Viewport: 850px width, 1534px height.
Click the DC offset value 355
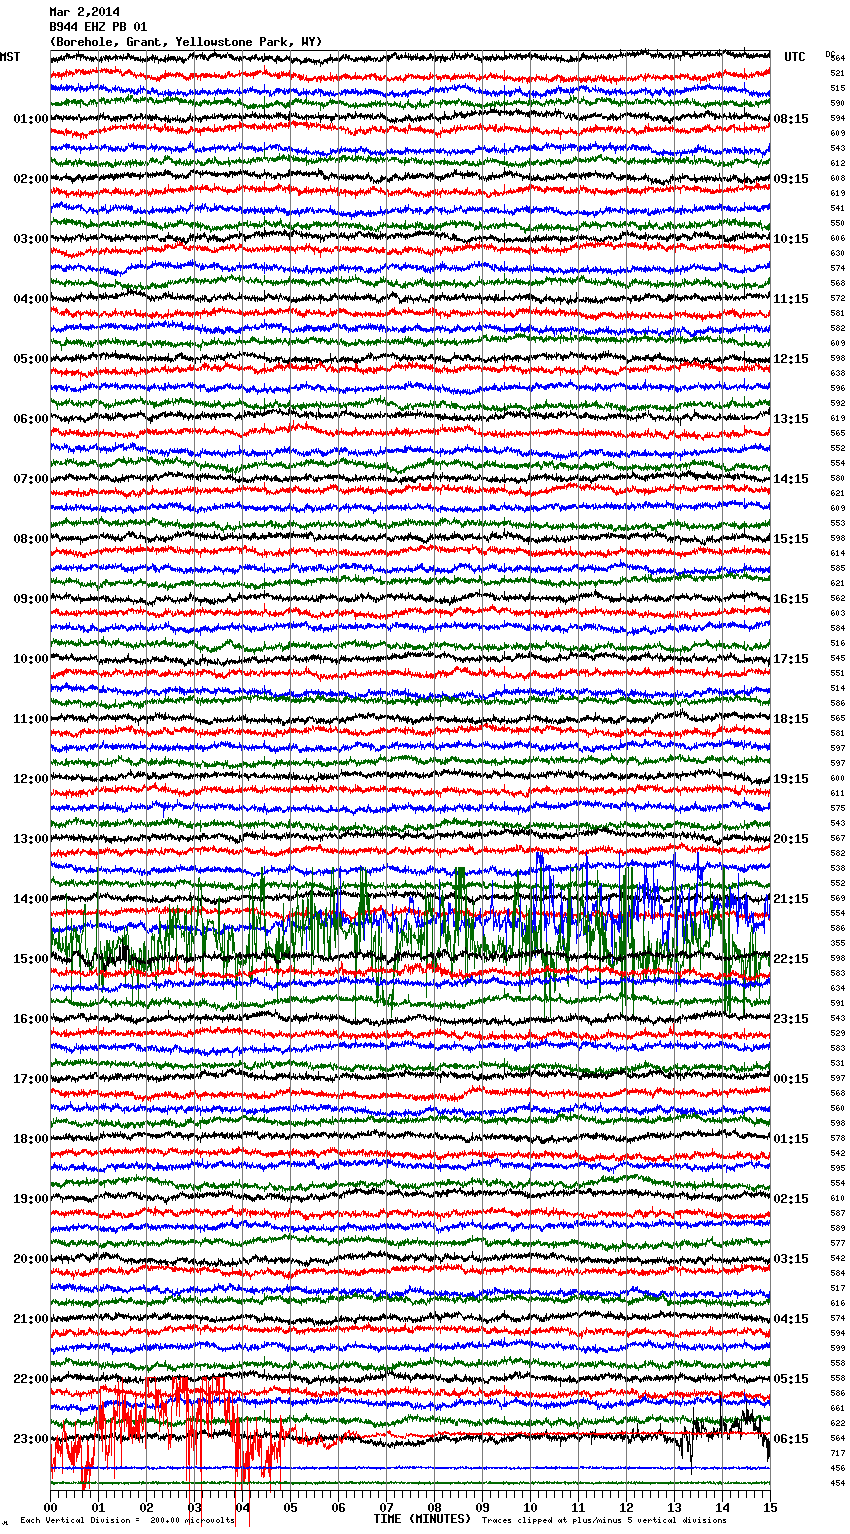pos(837,943)
